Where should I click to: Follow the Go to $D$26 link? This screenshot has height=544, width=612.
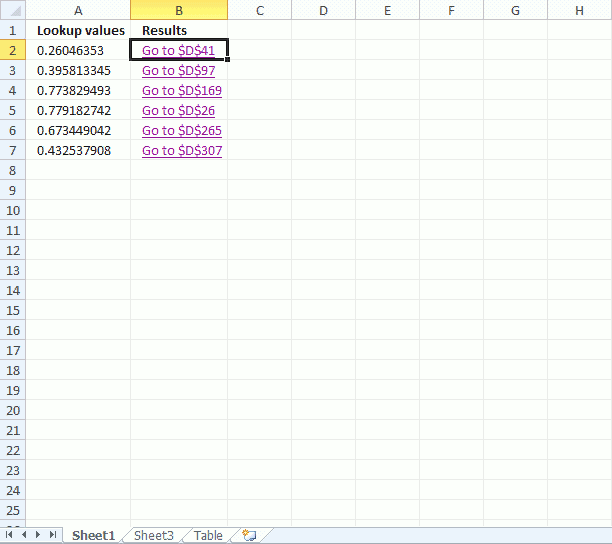(x=178, y=110)
